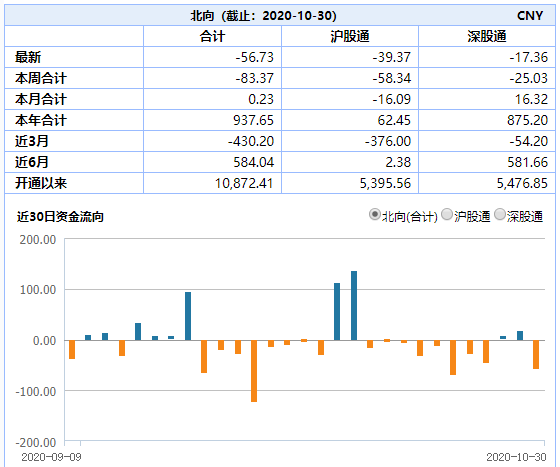Click the 近30日资金流向 chart title

tap(60, 217)
